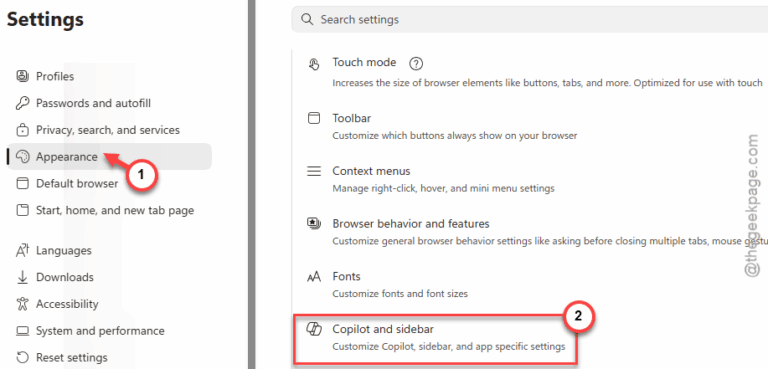Click the Context menus hamburger icon
Viewport: 768px width, 369px height.
313,171
